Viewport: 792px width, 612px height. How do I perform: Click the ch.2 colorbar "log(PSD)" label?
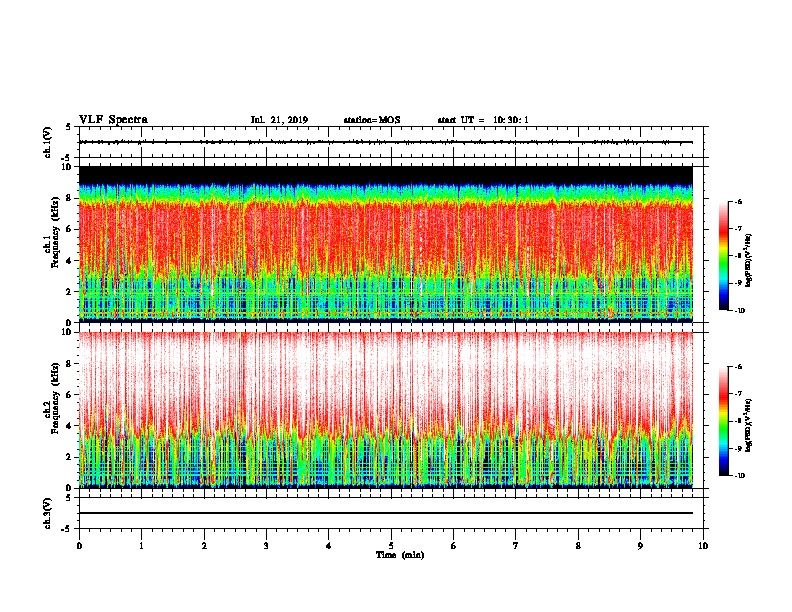tap(749, 425)
